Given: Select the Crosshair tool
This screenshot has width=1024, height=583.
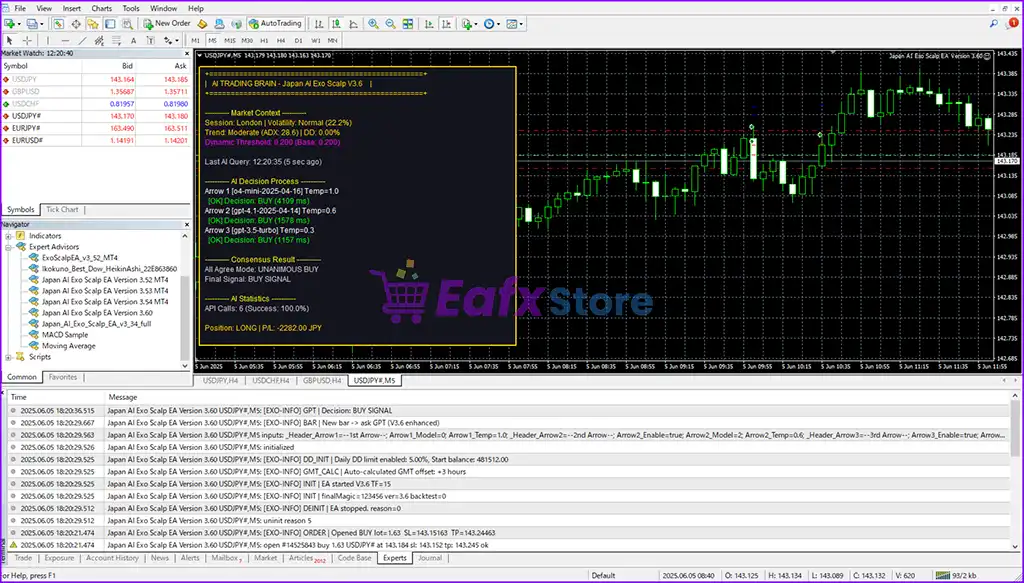Looking at the screenshot, I should point(27,40).
